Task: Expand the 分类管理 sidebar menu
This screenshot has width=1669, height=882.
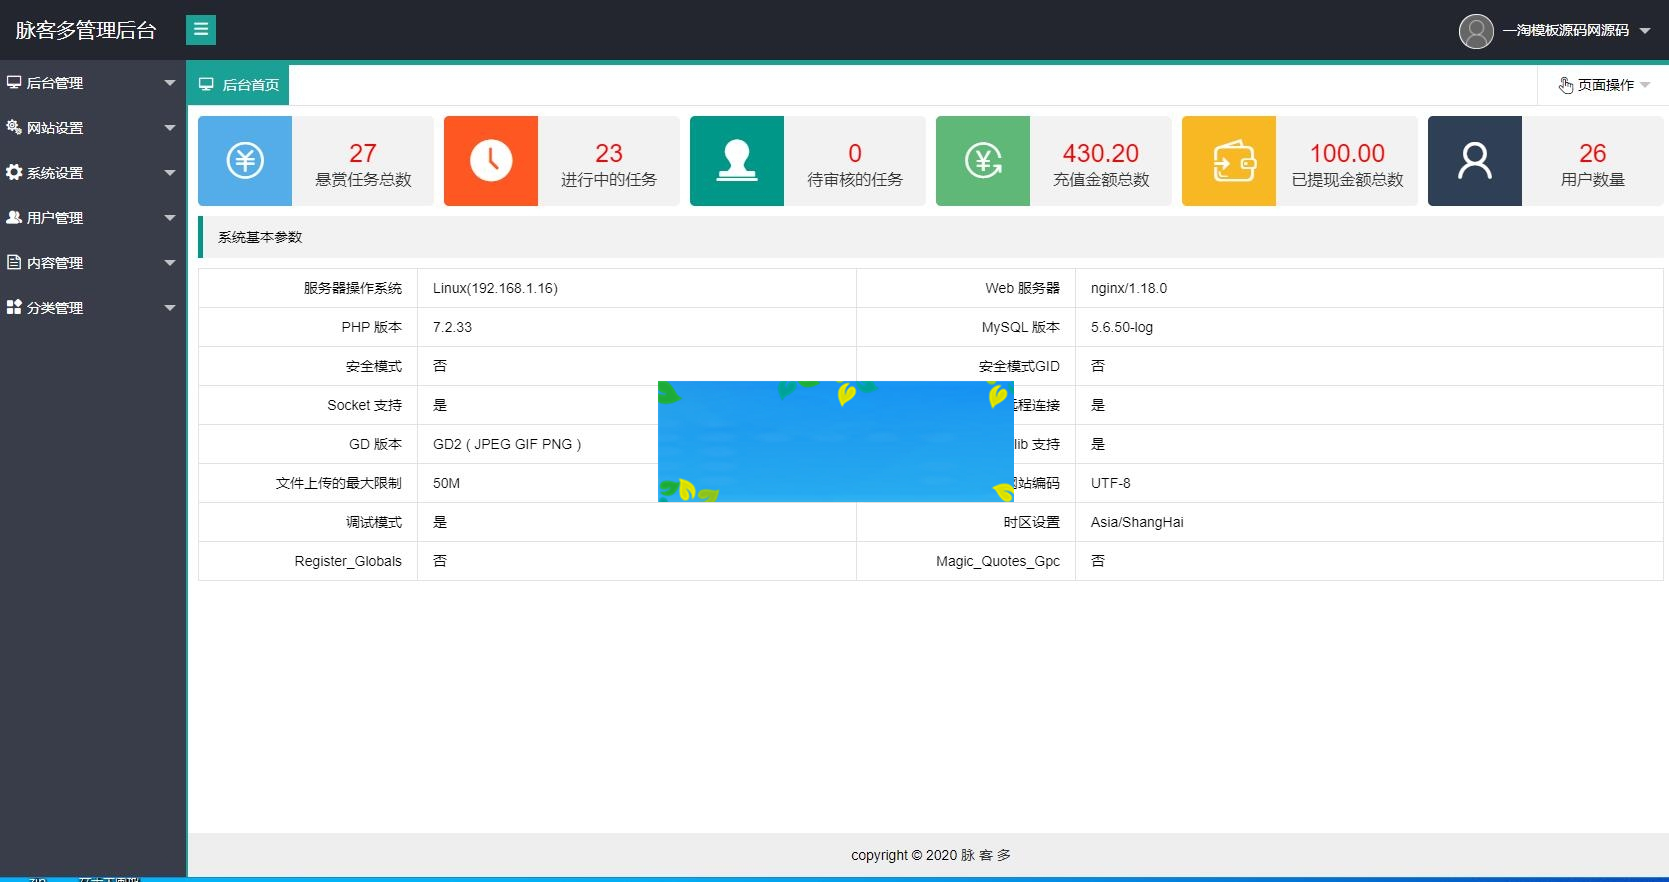Action: click(x=91, y=308)
